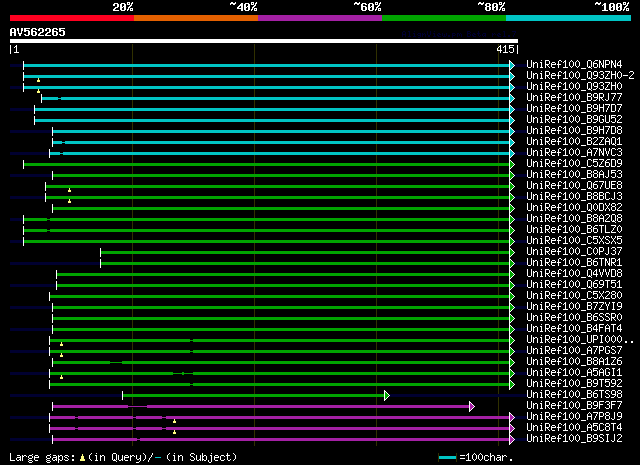Viewport: 640px width, 465px height.
Task: Select the UniRef100_B8A1Z6 label
Action: [574, 362]
